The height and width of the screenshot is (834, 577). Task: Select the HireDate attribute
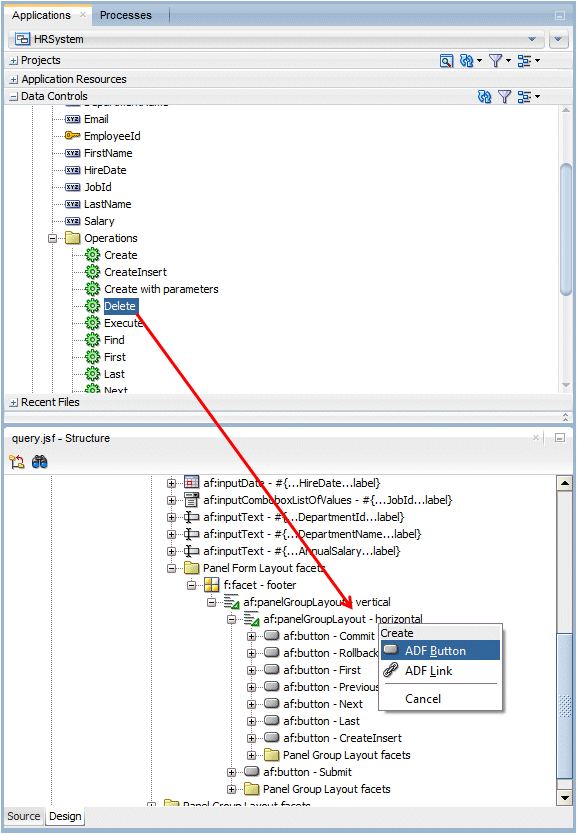105,170
